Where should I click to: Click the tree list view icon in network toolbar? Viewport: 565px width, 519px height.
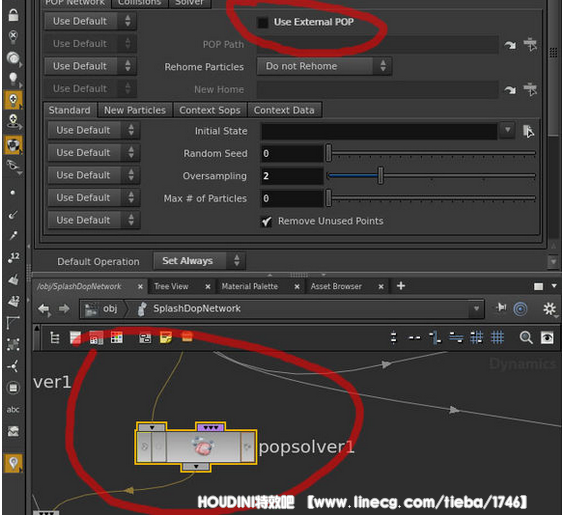[x=55, y=338]
